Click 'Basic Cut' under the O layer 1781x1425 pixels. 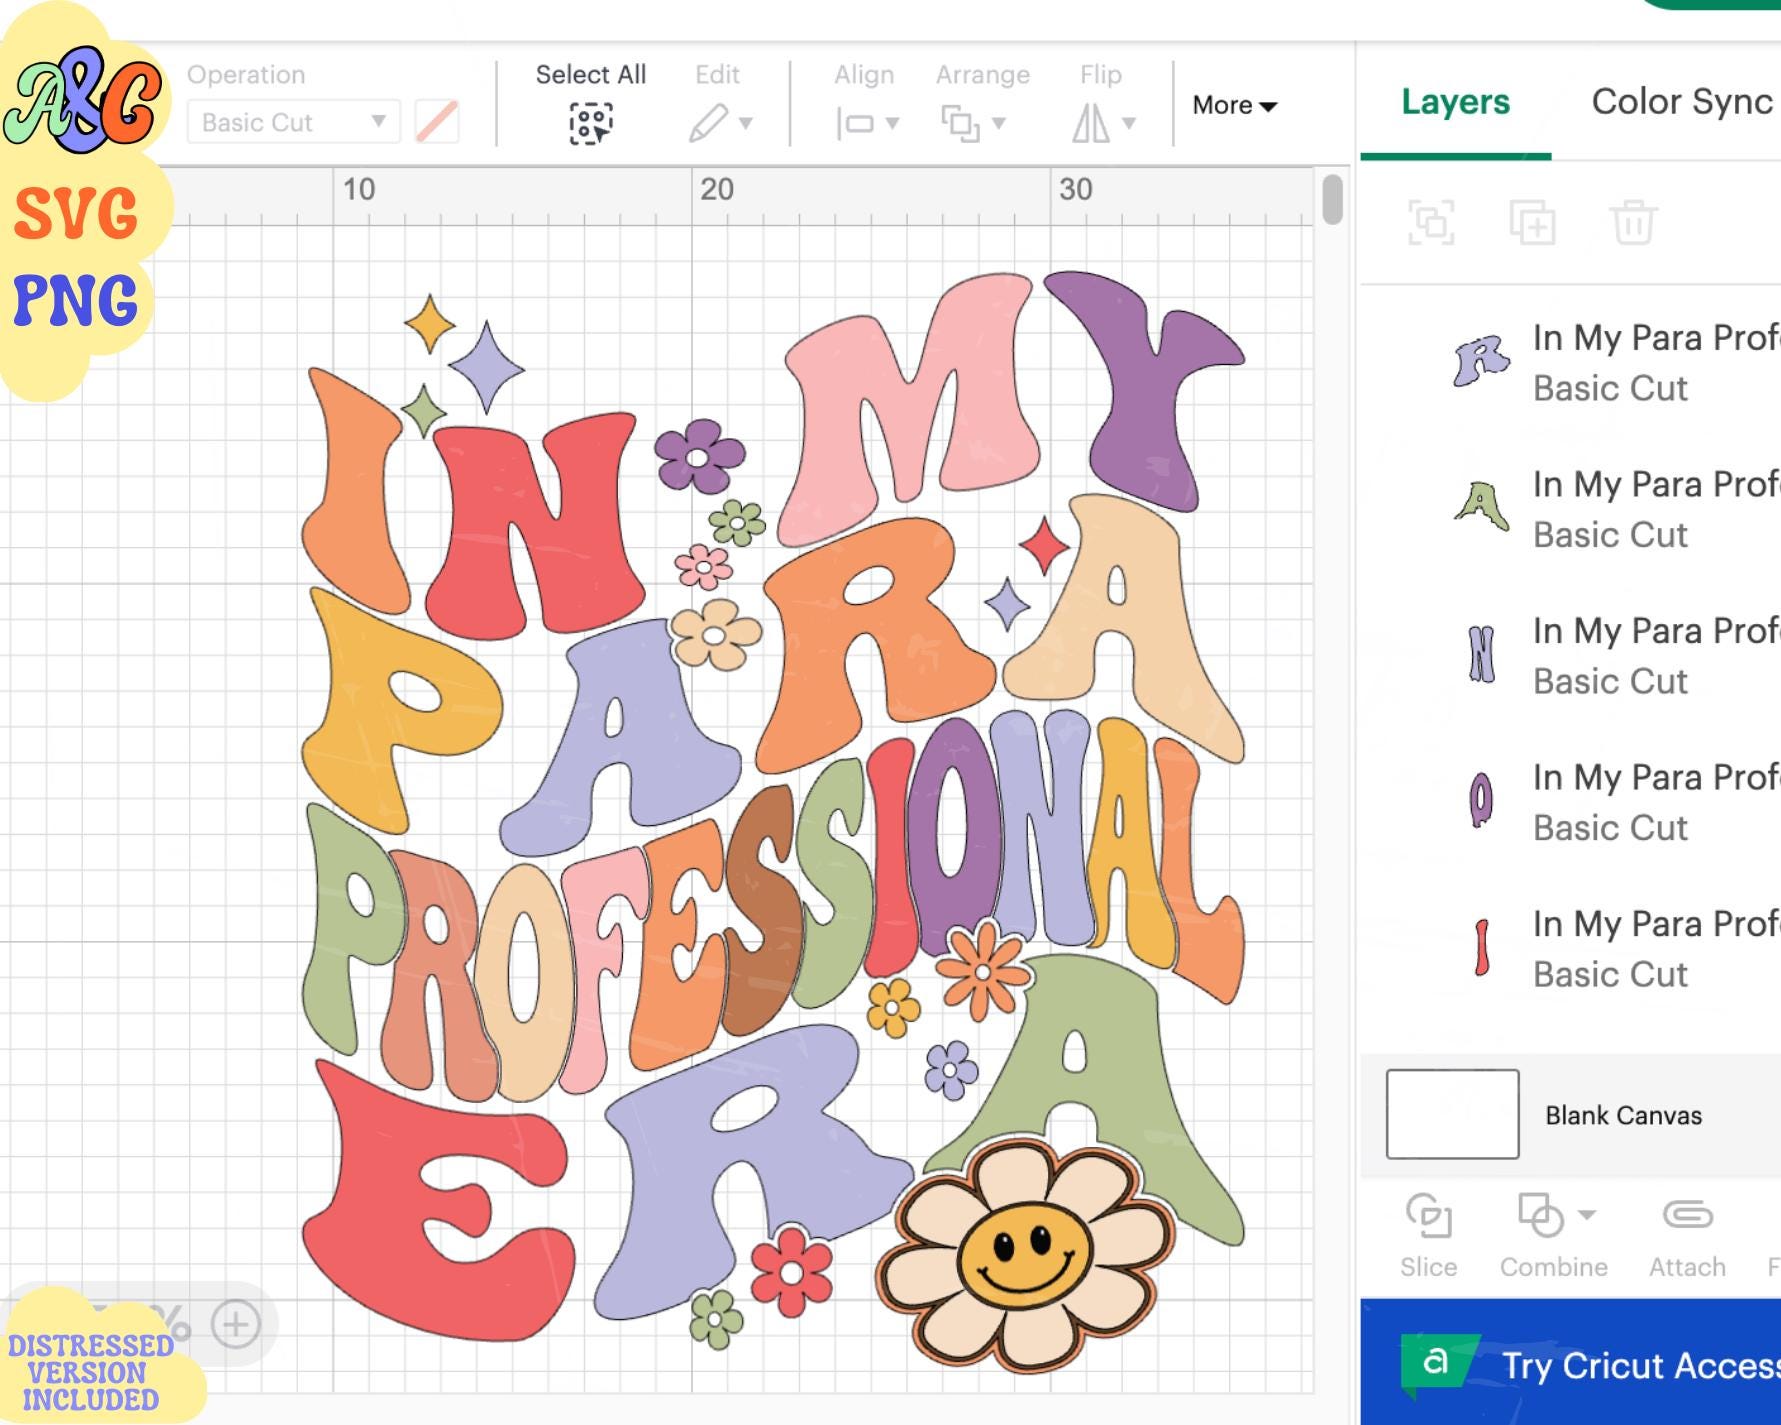[x=1610, y=828]
